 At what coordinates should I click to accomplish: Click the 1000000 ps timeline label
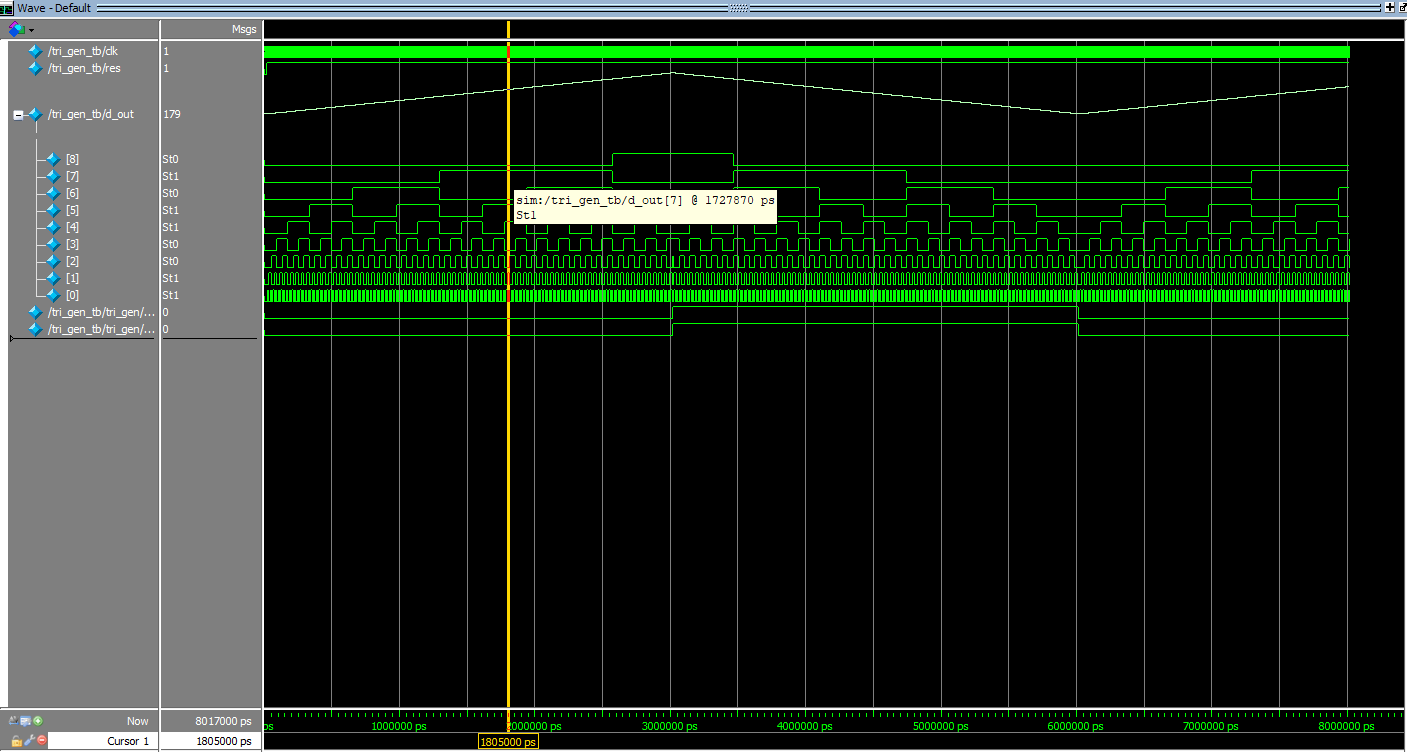coord(399,727)
